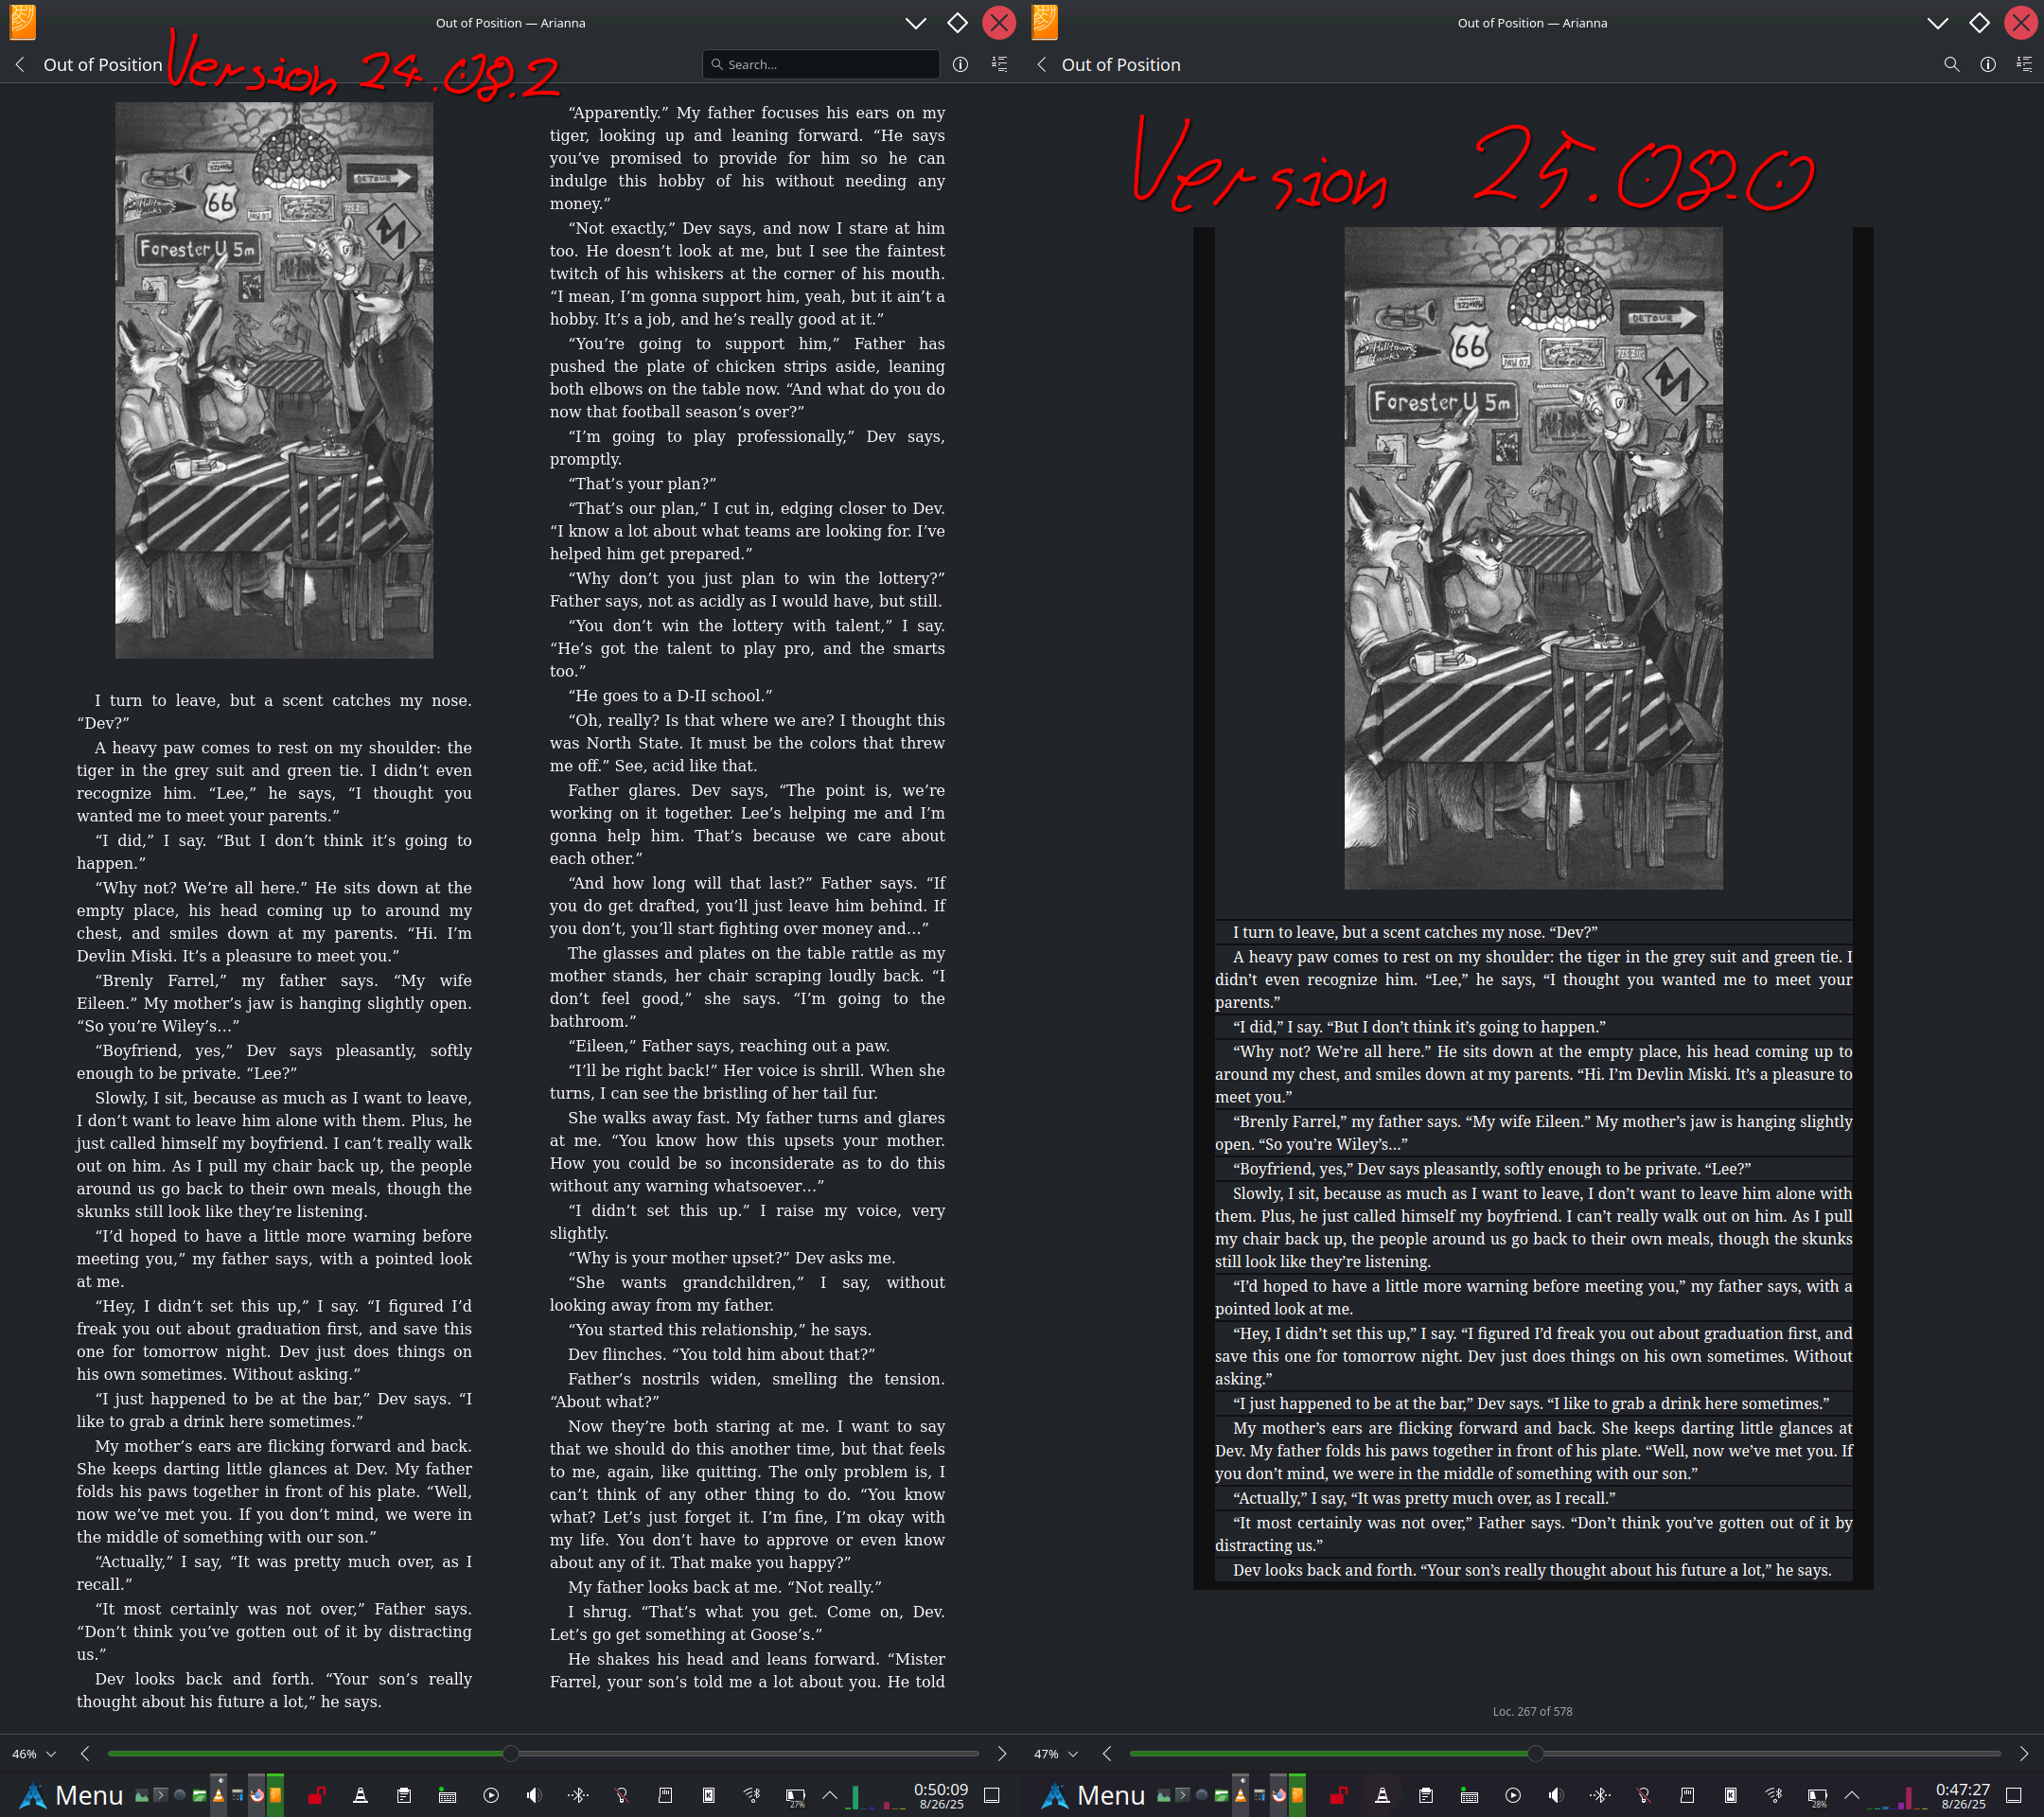This screenshot has height=1817, width=2044.
Task: Expand hidden system tray icons on left taskbar
Action: pyautogui.click(x=830, y=1796)
